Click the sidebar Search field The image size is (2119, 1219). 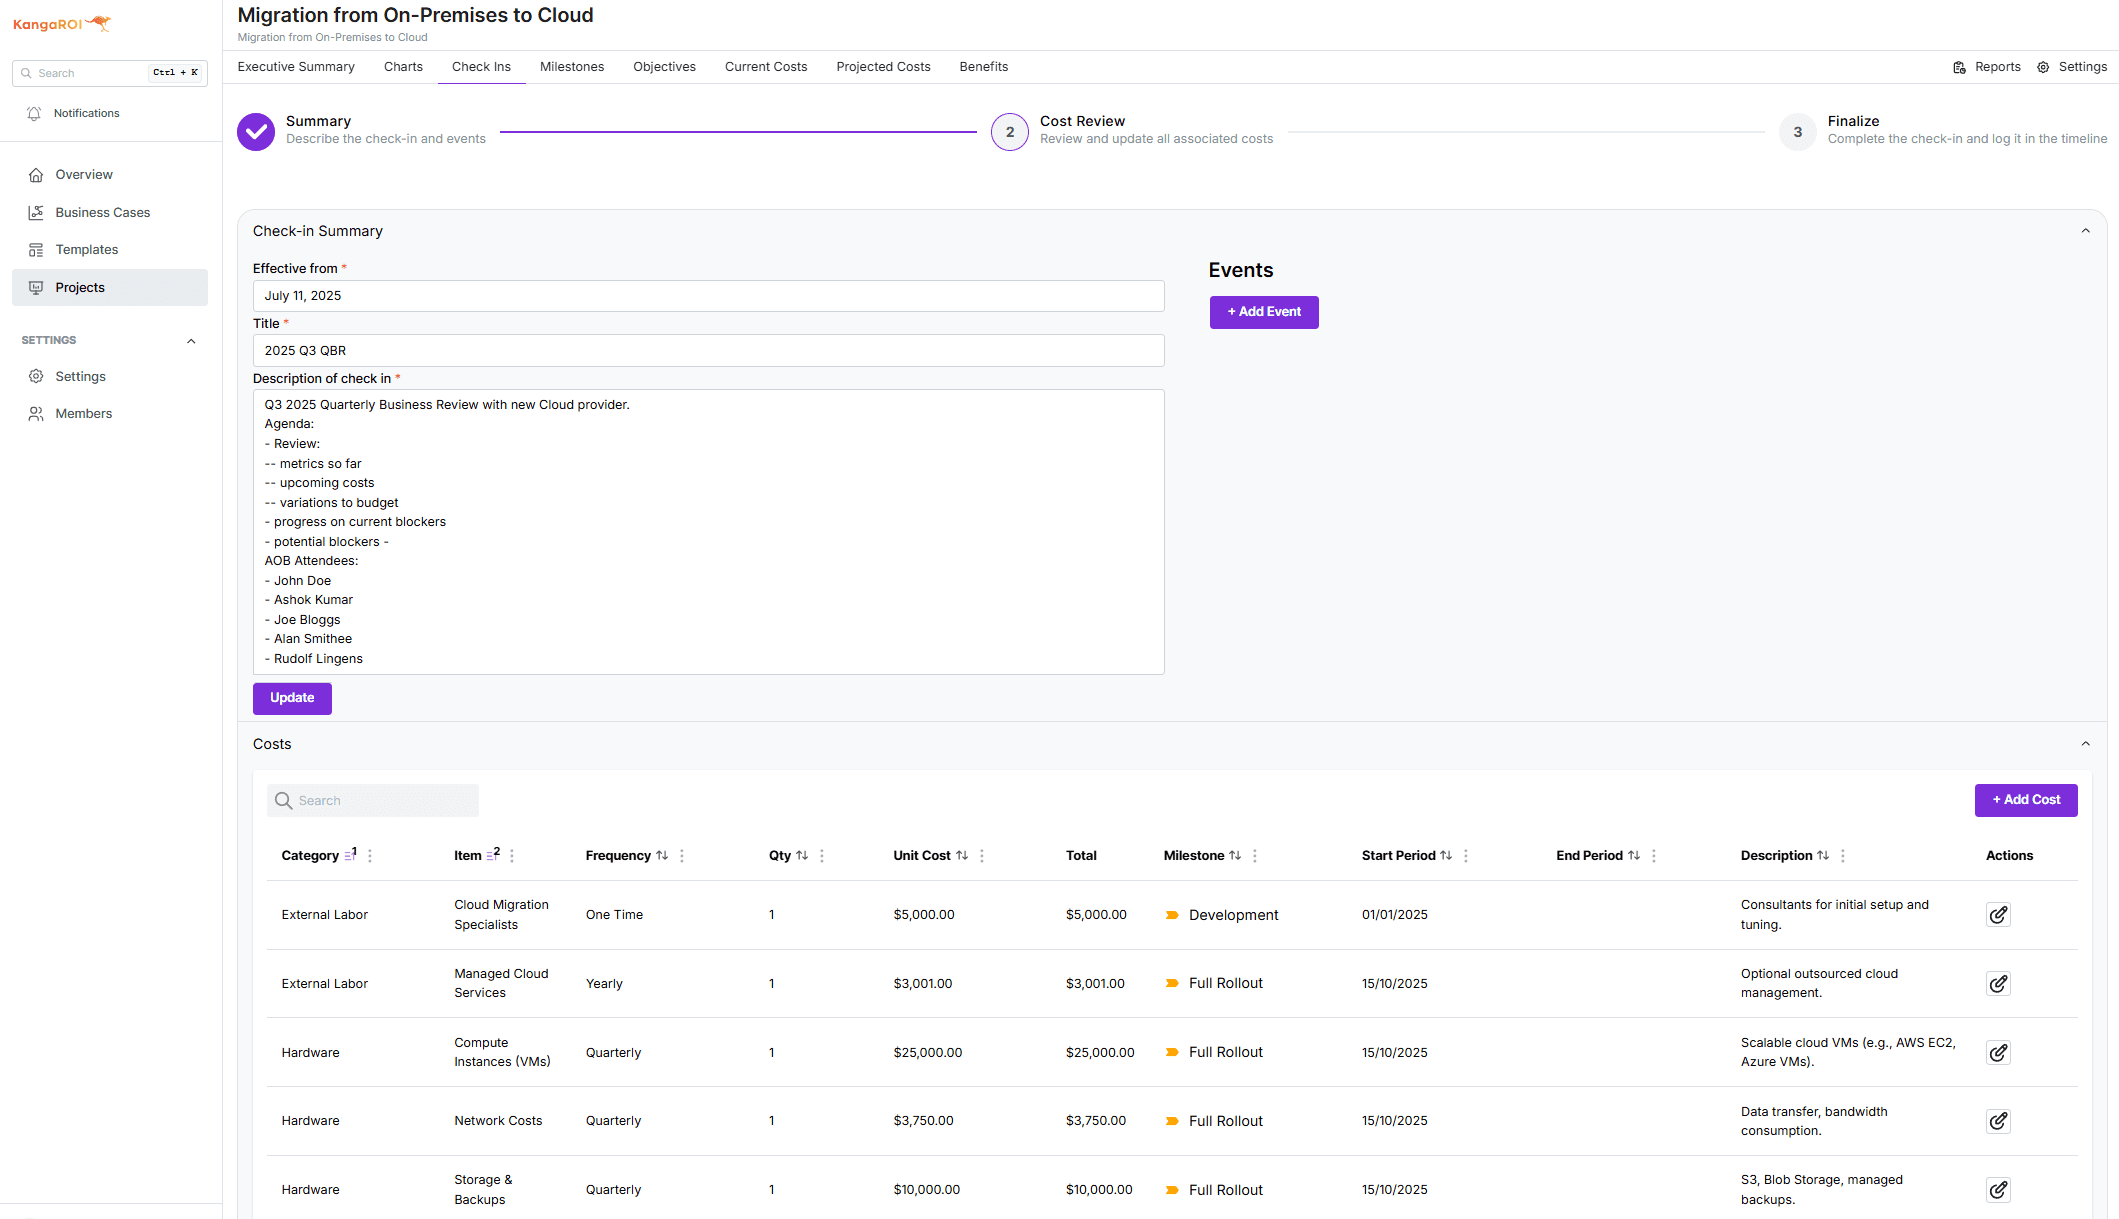click(110, 73)
